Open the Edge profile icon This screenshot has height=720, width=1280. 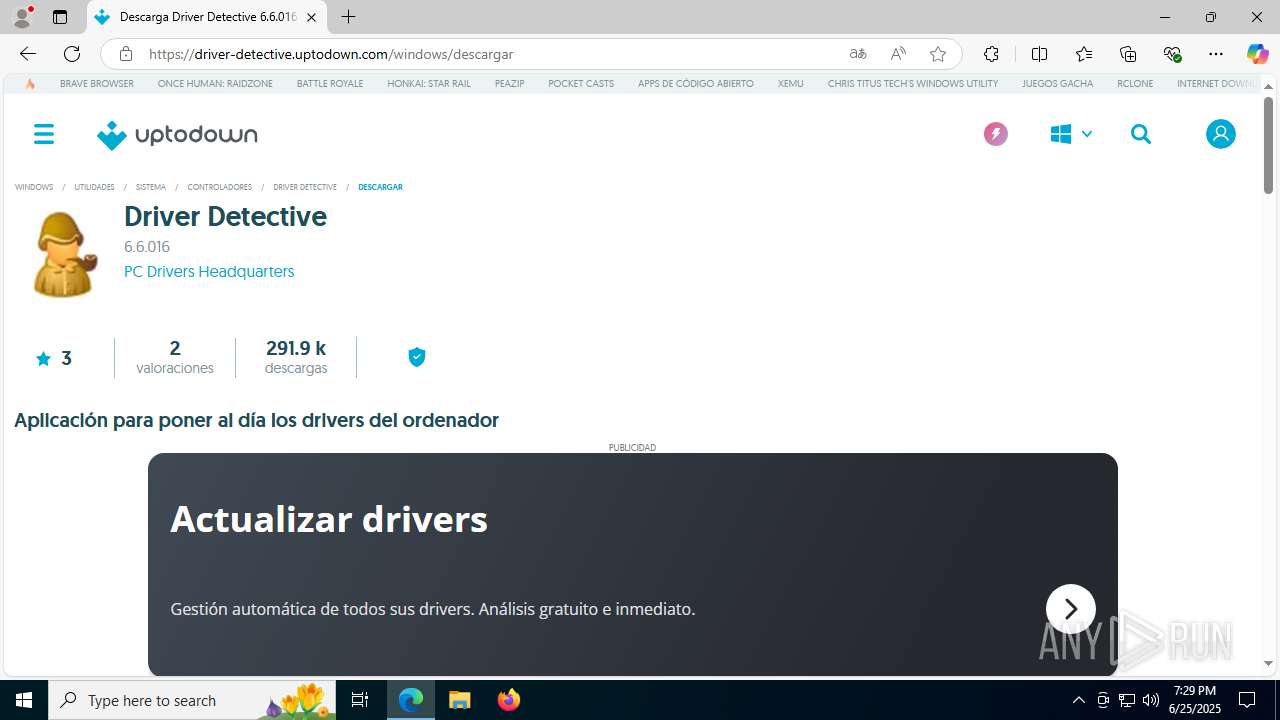[x=22, y=17]
